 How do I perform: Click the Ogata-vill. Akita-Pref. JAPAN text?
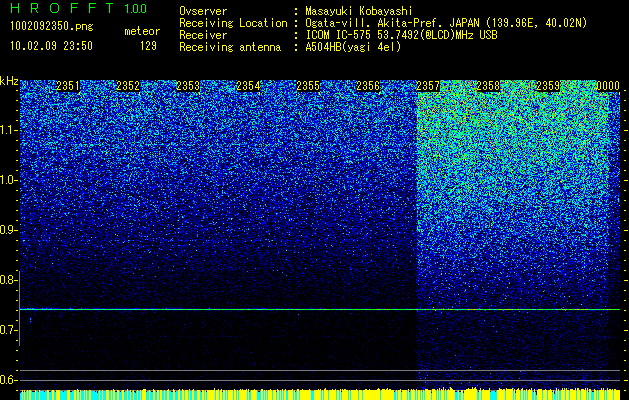tap(446, 23)
